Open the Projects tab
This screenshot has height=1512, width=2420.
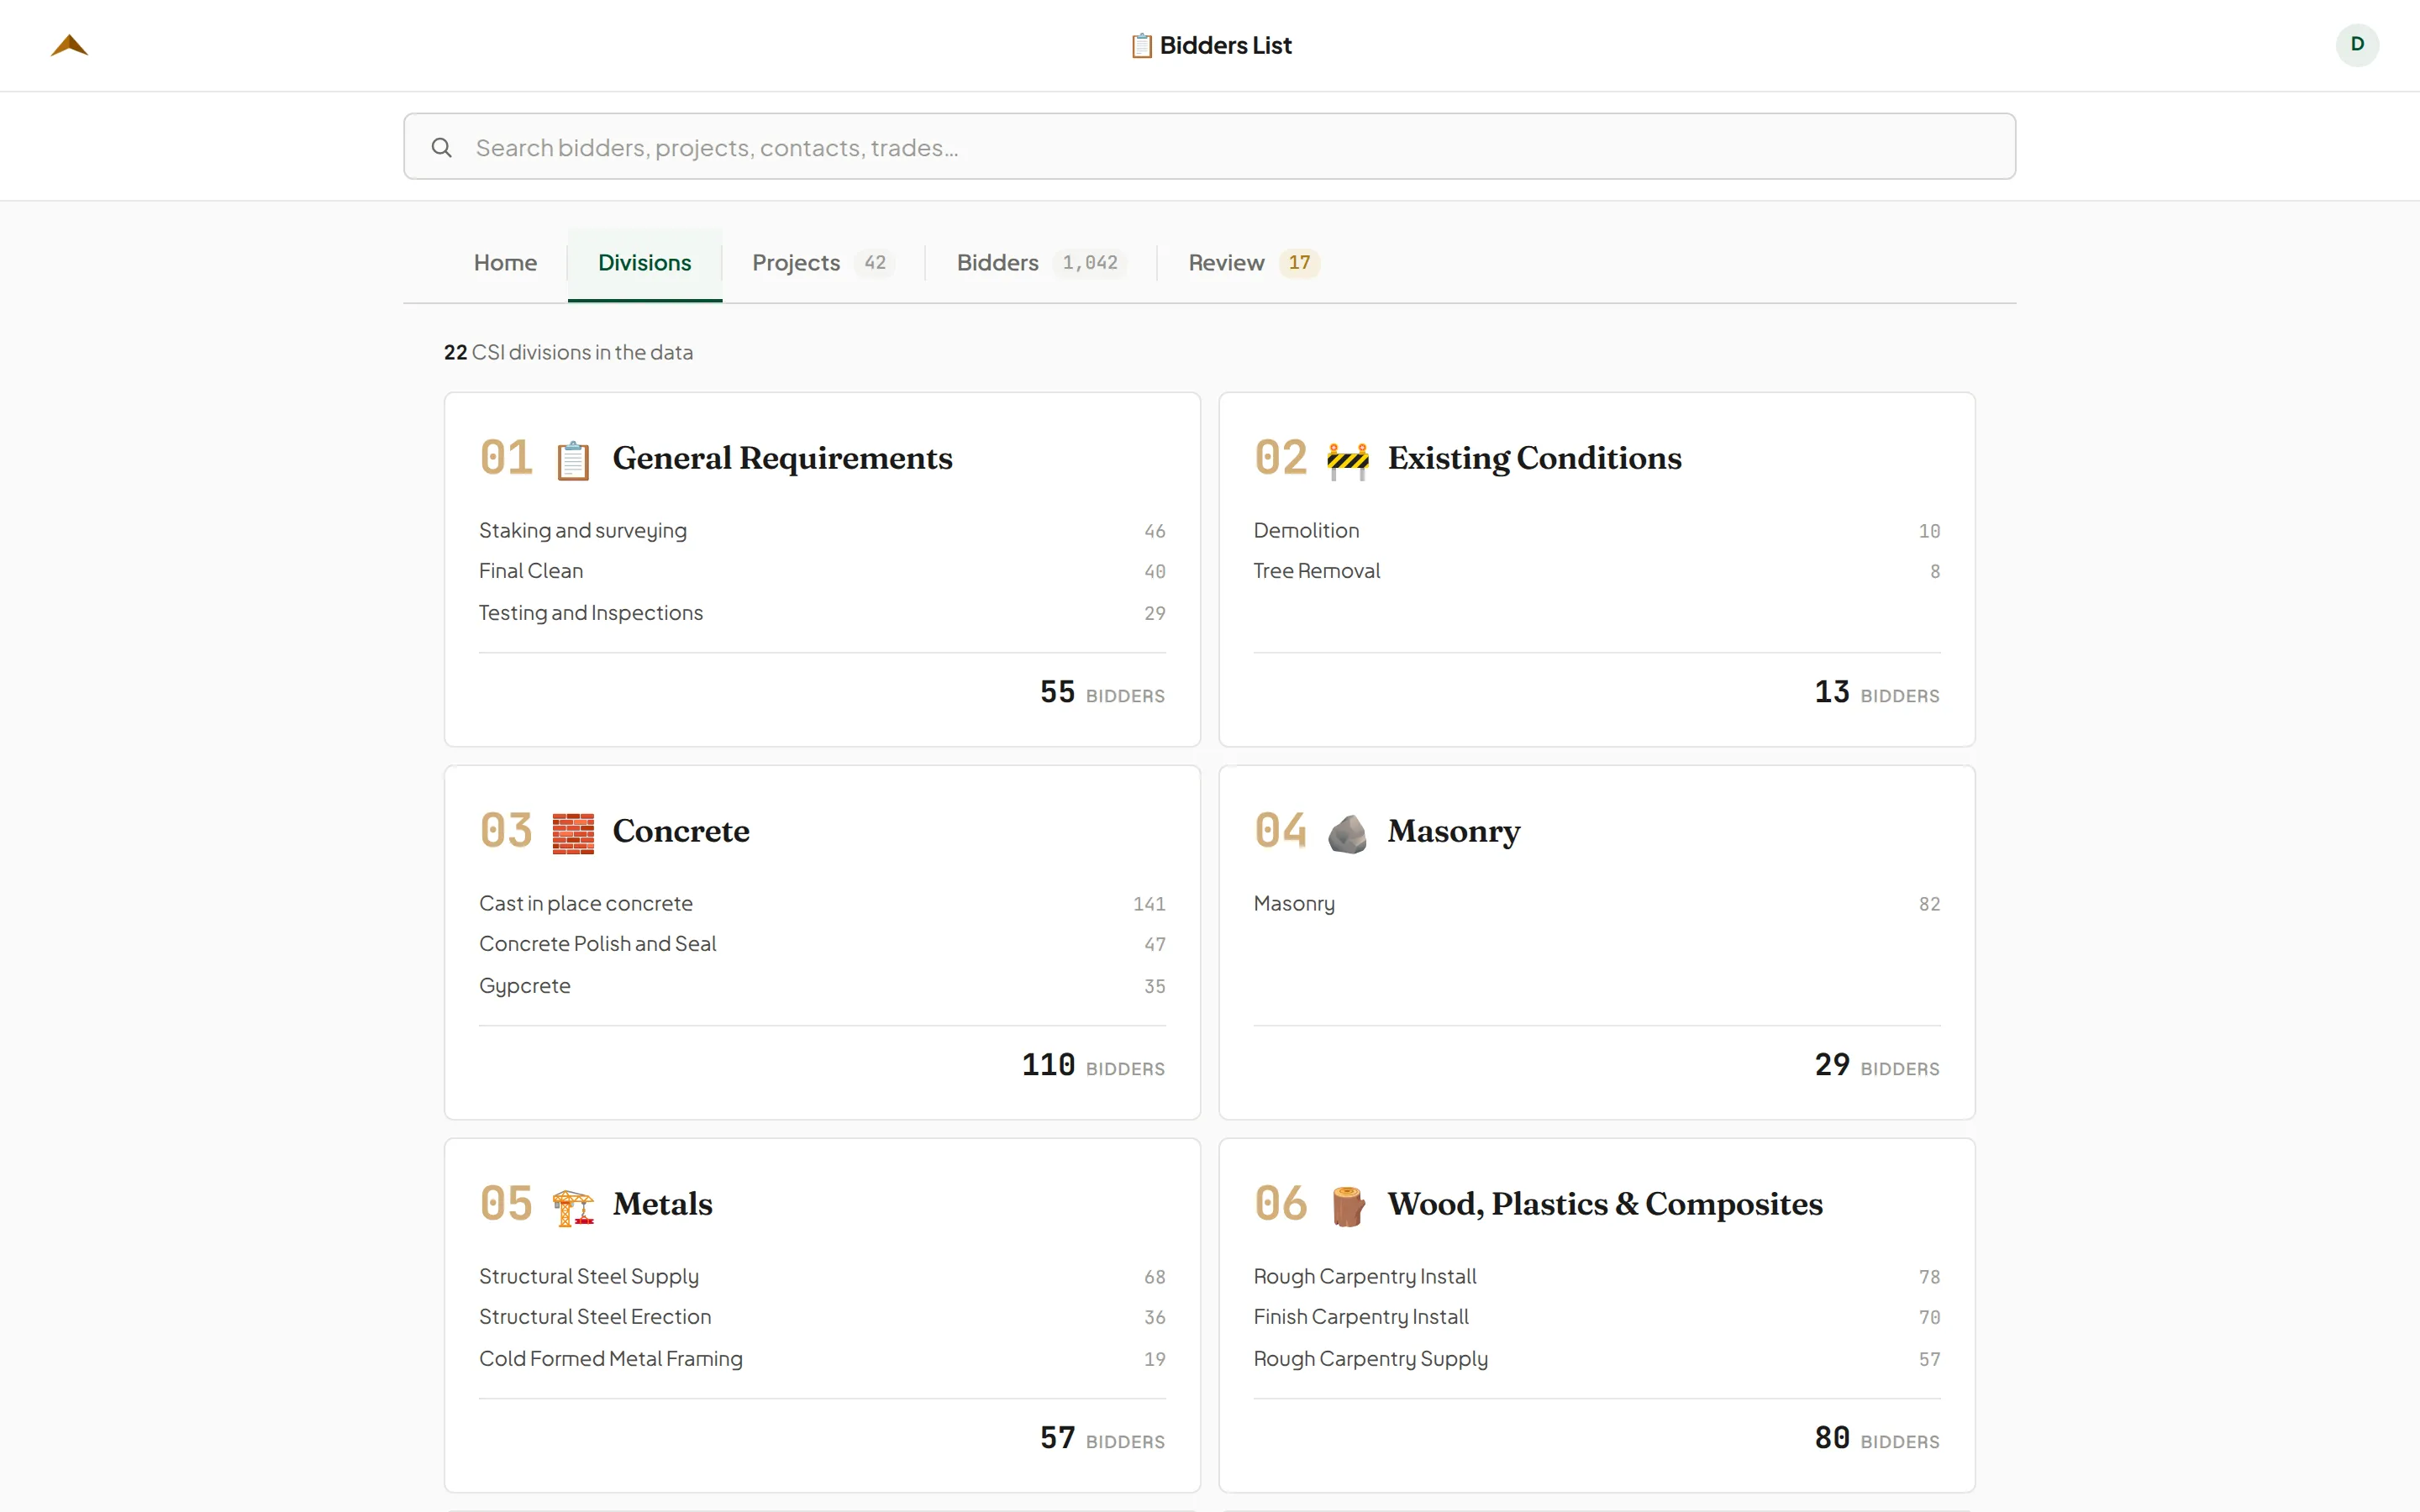822,263
